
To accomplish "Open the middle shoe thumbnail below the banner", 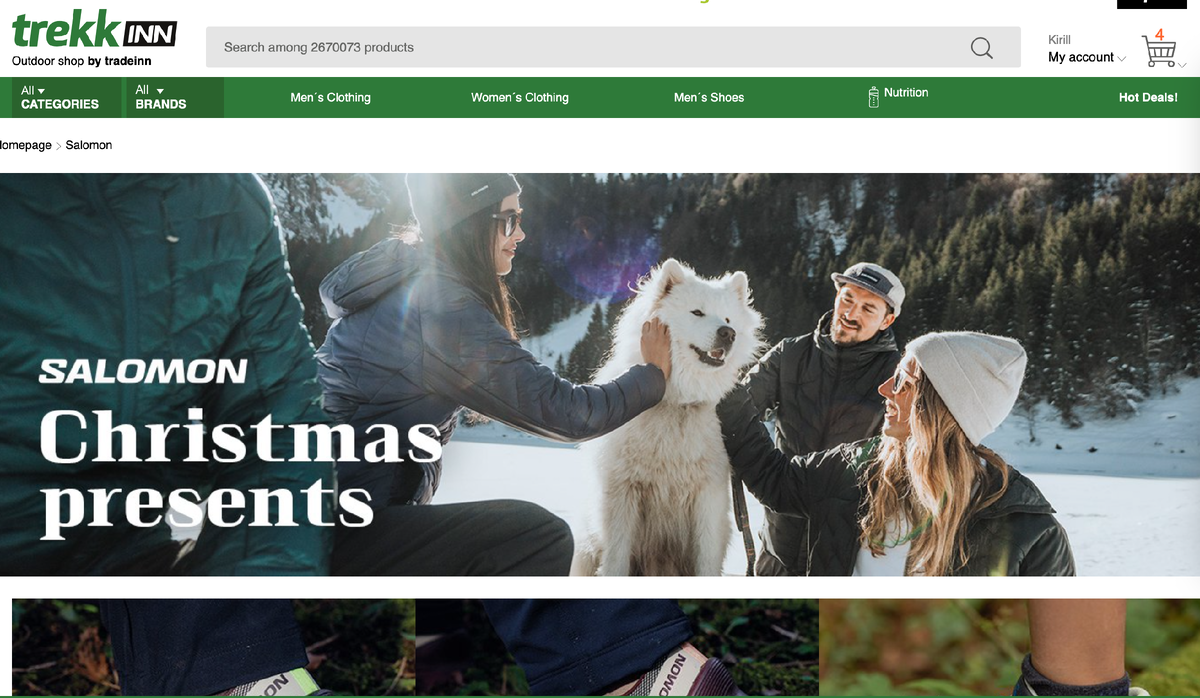I will point(617,647).
